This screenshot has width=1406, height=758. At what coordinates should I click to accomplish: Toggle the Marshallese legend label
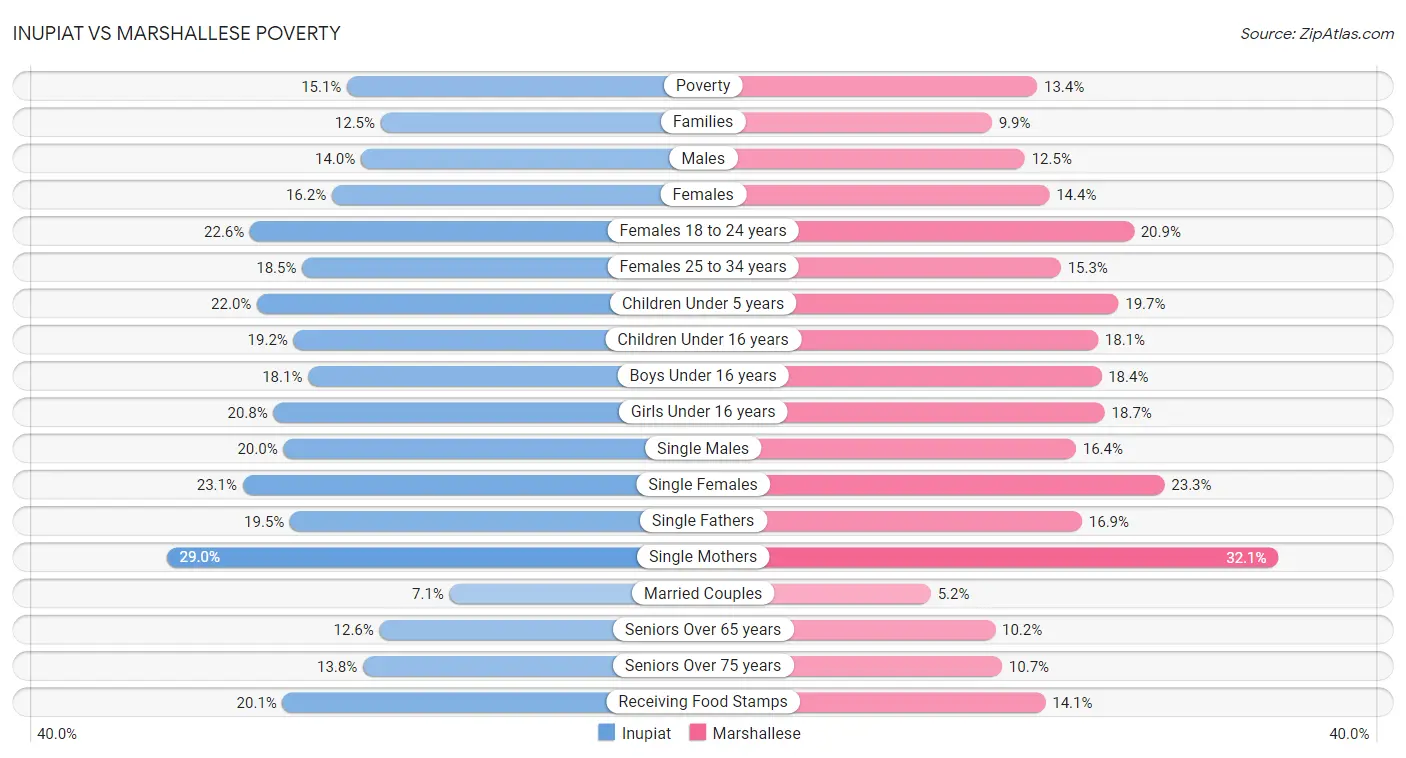(x=757, y=733)
